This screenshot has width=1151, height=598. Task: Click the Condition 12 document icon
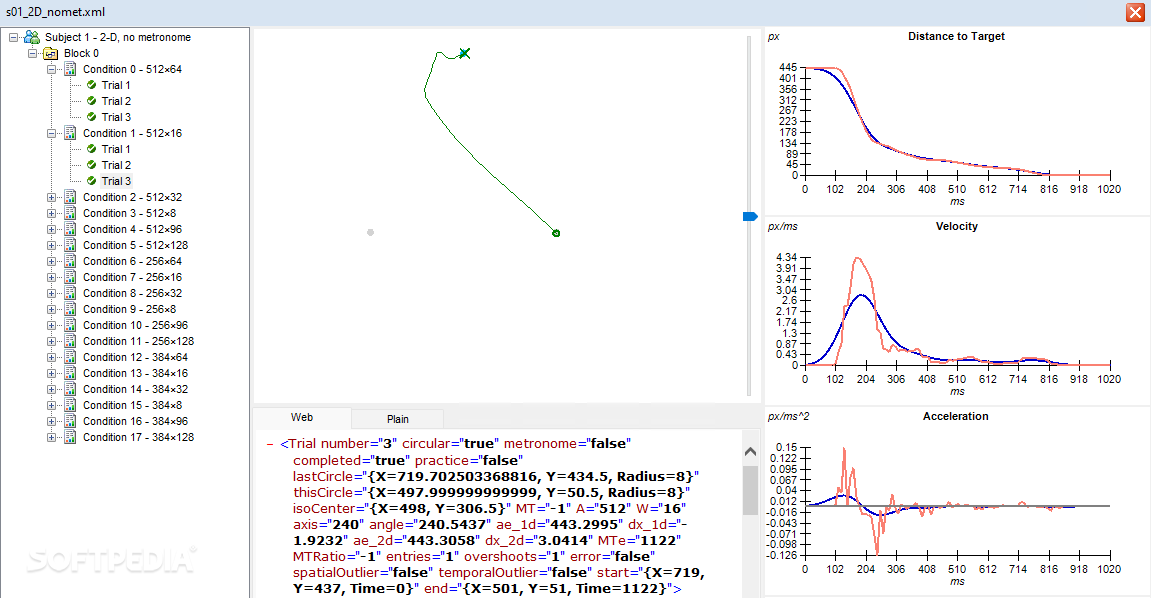tap(70, 357)
